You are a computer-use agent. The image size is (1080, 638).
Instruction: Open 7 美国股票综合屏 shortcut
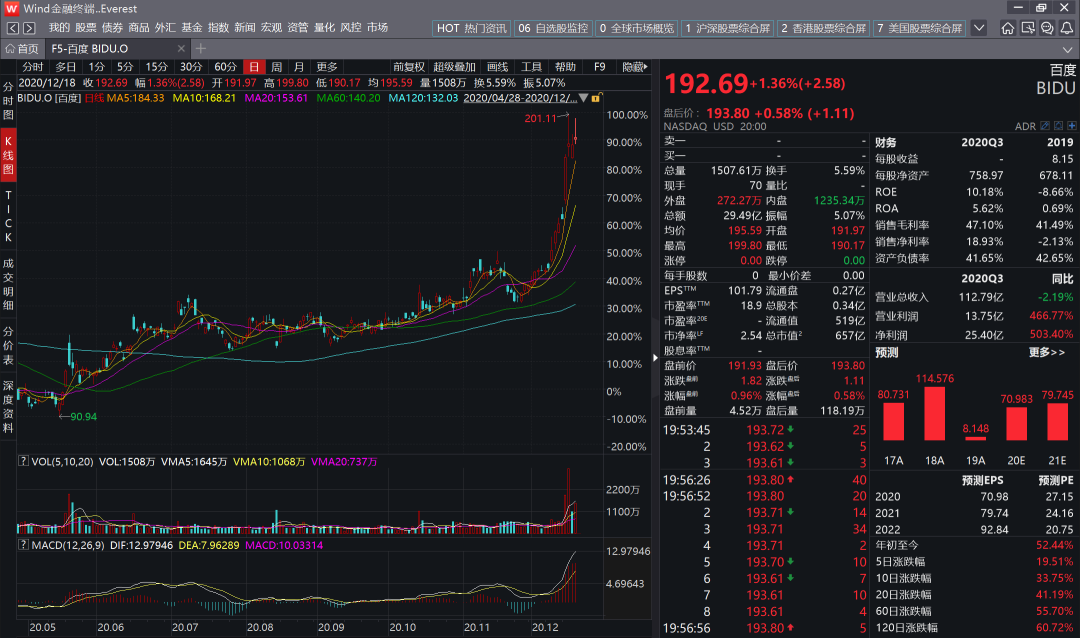(920, 28)
